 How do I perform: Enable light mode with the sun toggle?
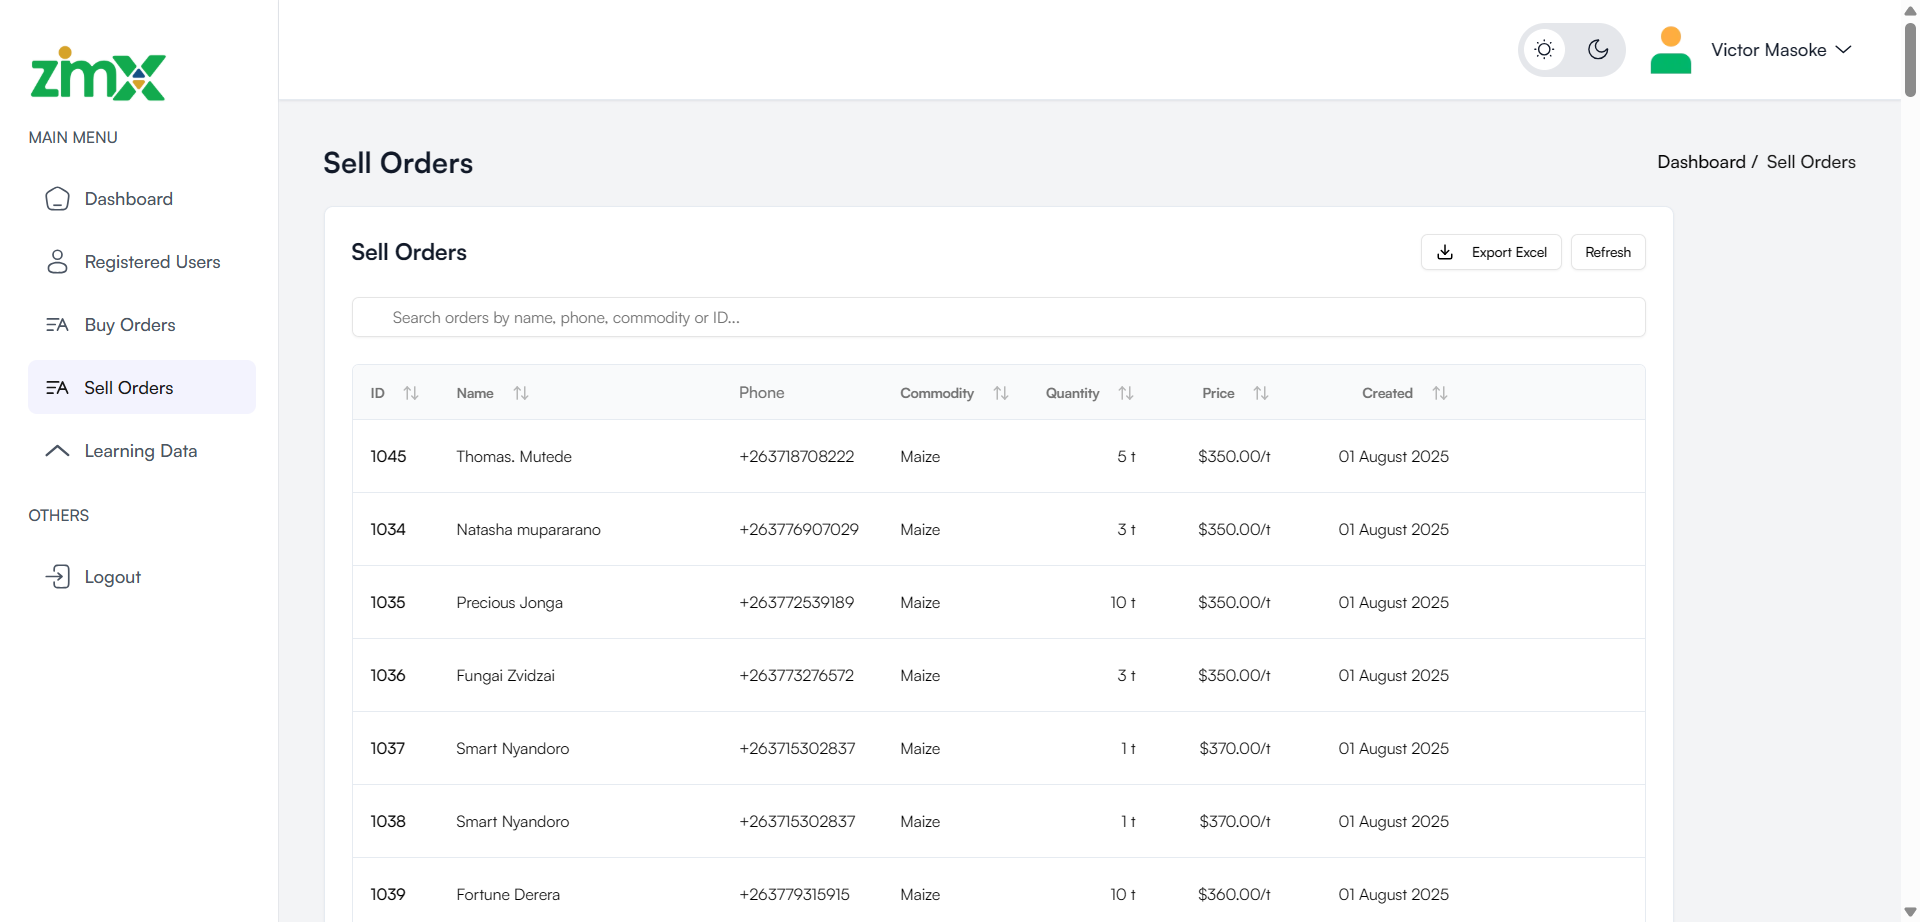(x=1544, y=49)
